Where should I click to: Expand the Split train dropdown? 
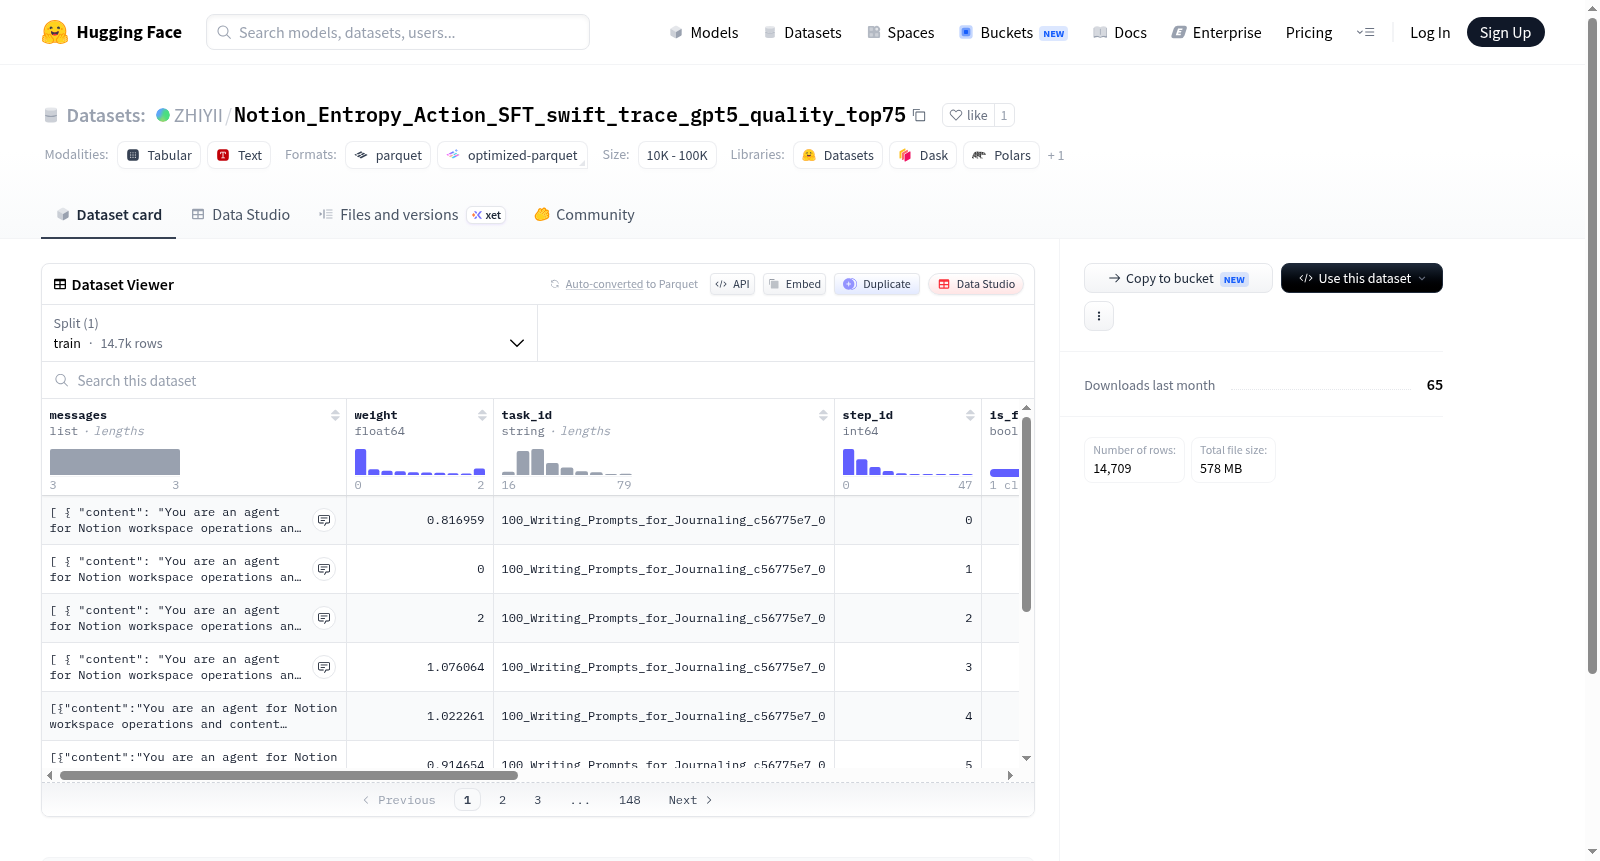290,333
